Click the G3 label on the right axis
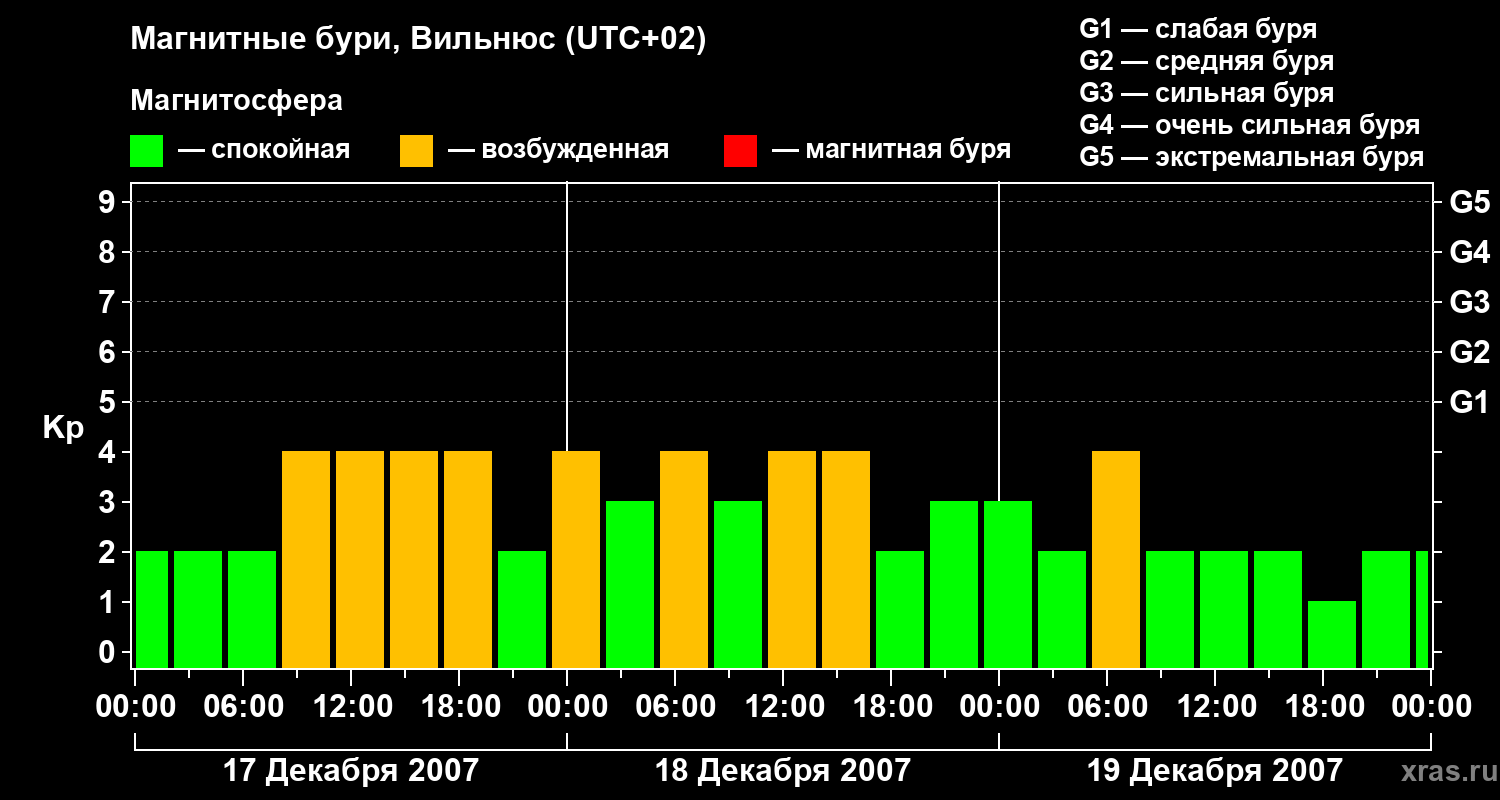The image size is (1500, 800). (x=1470, y=302)
